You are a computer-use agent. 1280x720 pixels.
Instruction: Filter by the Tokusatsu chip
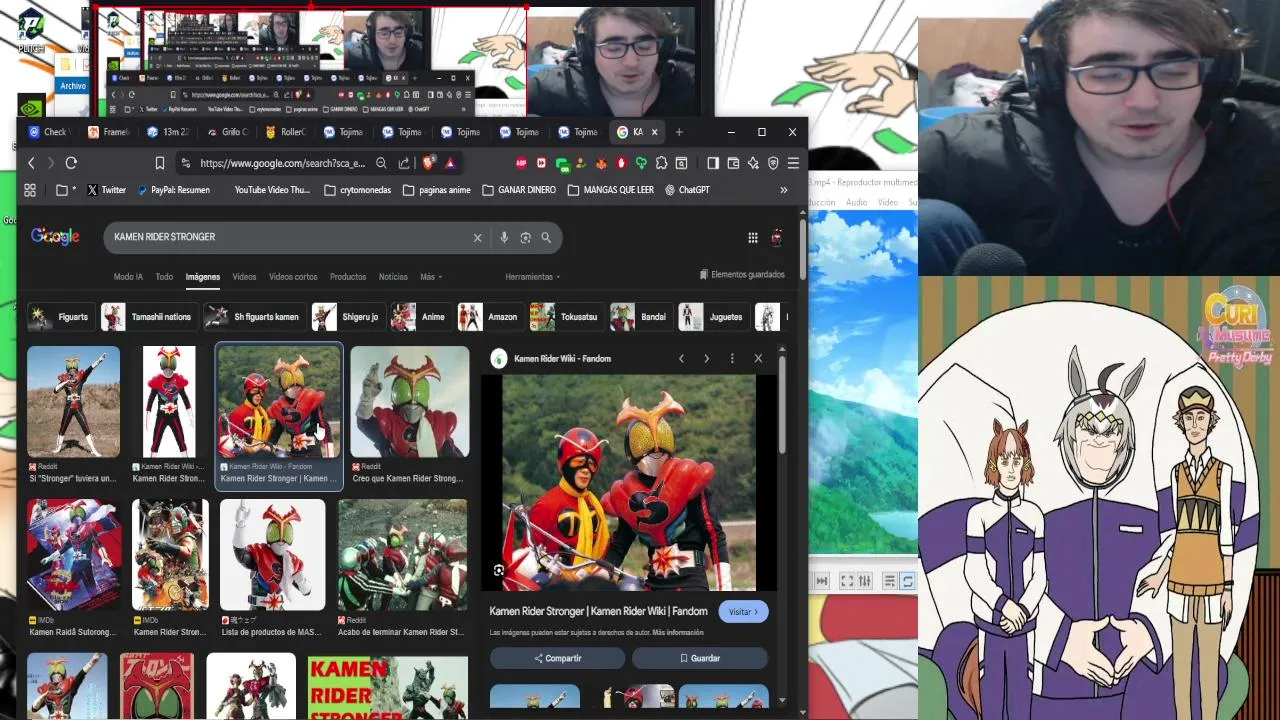click(x=565, y=317)
